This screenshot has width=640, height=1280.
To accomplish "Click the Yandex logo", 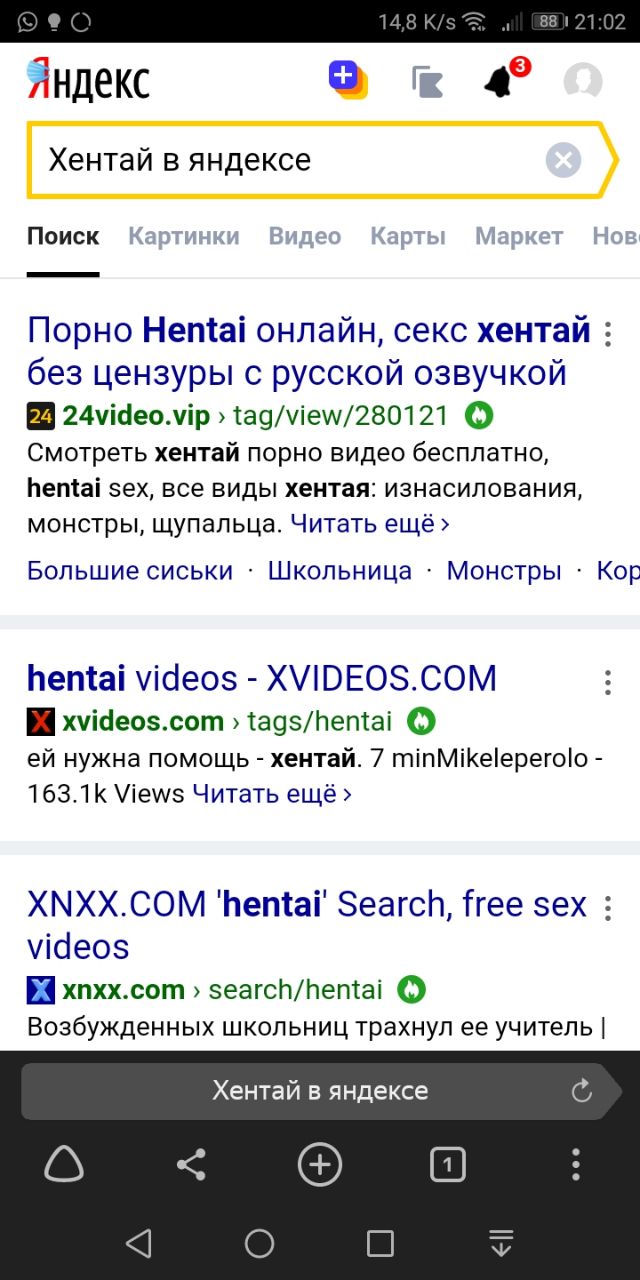I will [88, 80].
